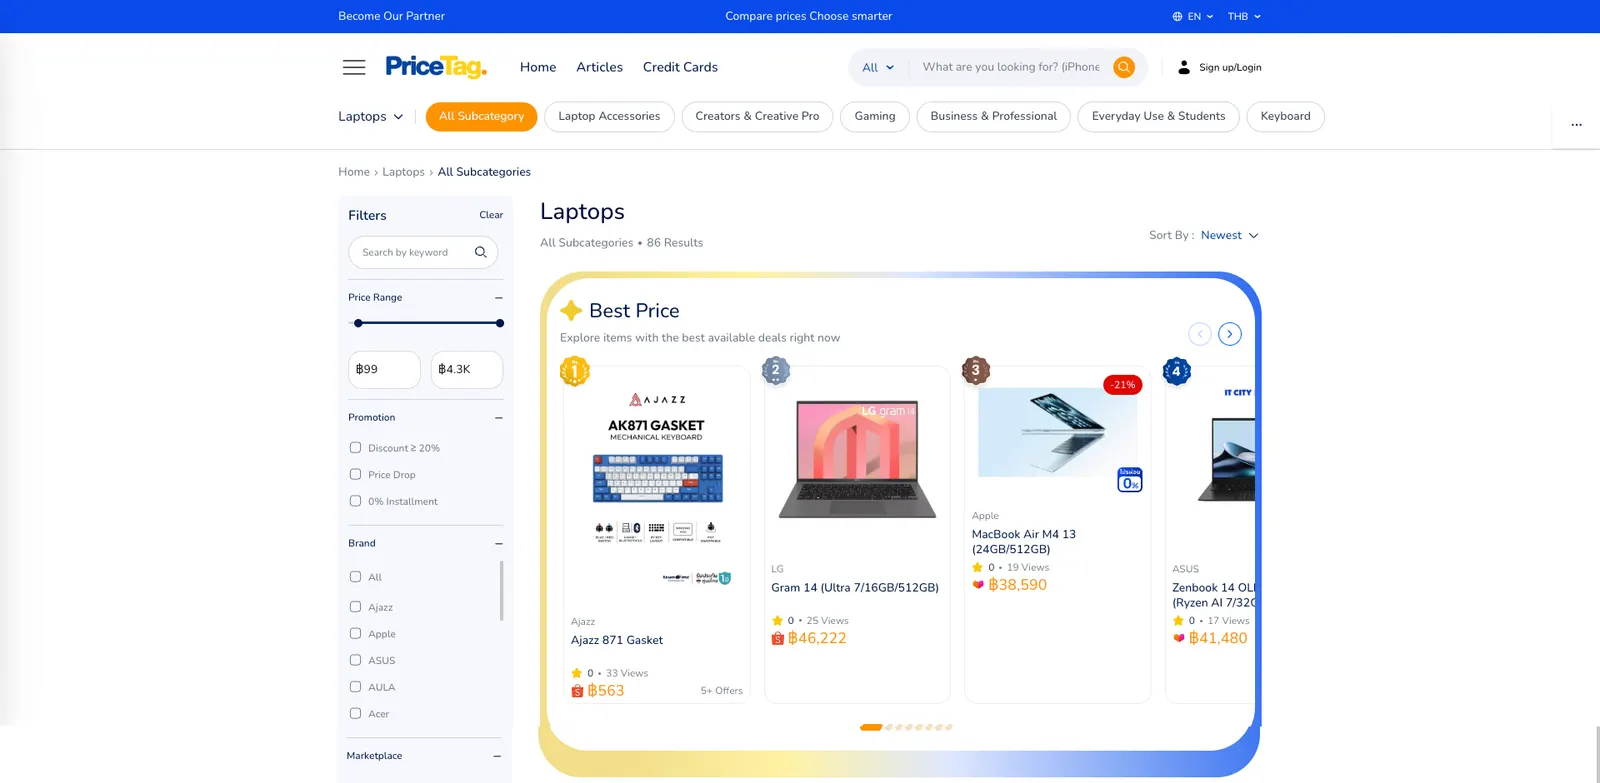This screenshot has height=783, width=1600.
Task: Tick the Acer brand checkbox
Action: pyautogui.click(x=355, y=713)
